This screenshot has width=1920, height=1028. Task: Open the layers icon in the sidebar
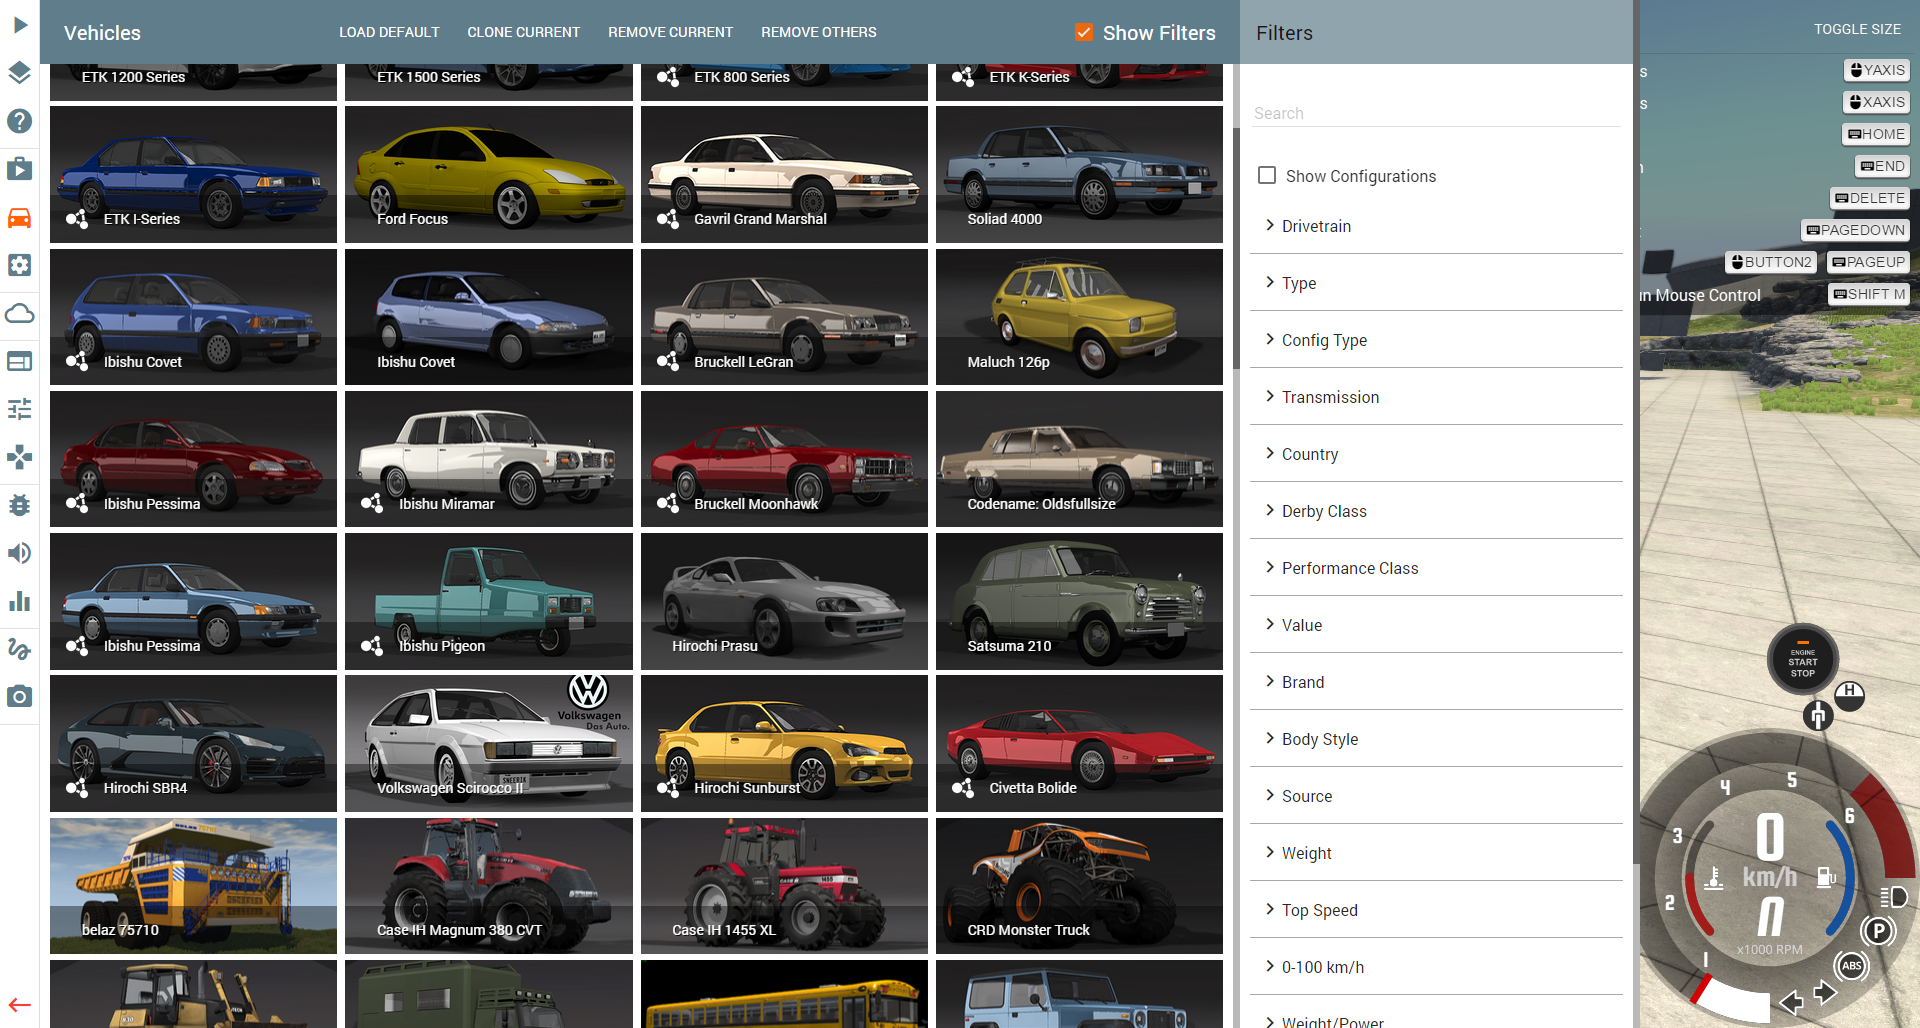click(x=20, y=73)
